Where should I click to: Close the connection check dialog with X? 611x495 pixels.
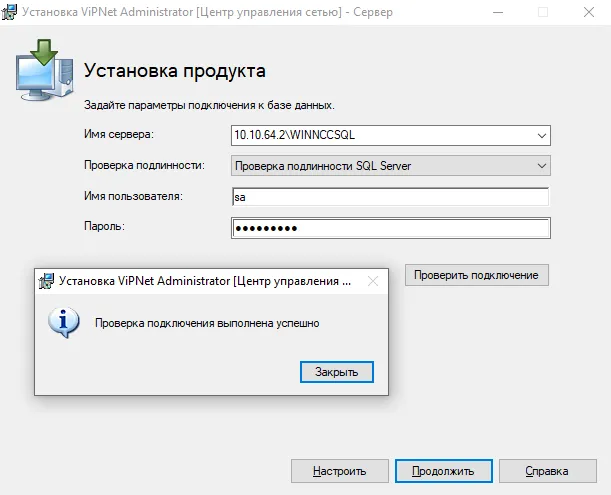(373, 281)
